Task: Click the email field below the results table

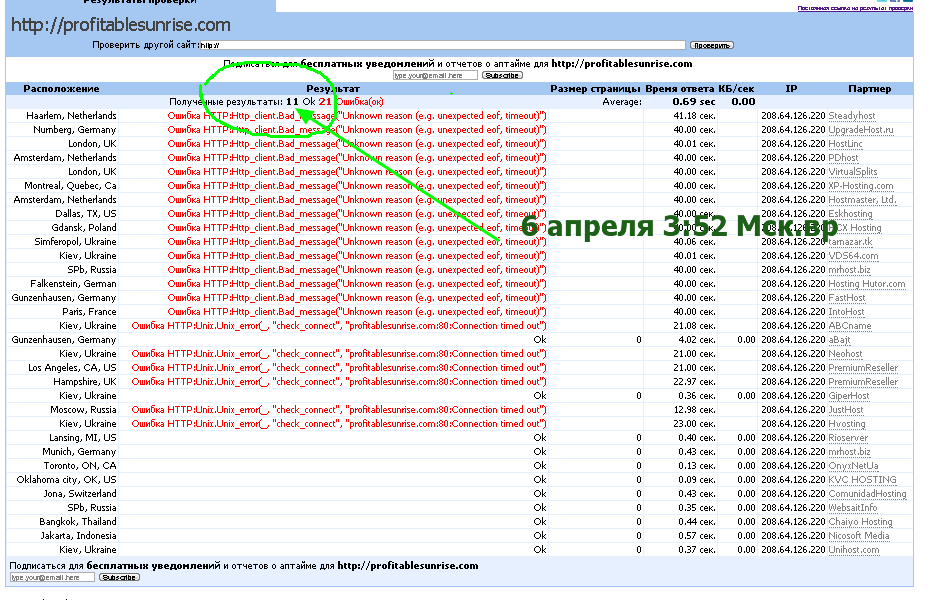Action: tap(53, 577)
